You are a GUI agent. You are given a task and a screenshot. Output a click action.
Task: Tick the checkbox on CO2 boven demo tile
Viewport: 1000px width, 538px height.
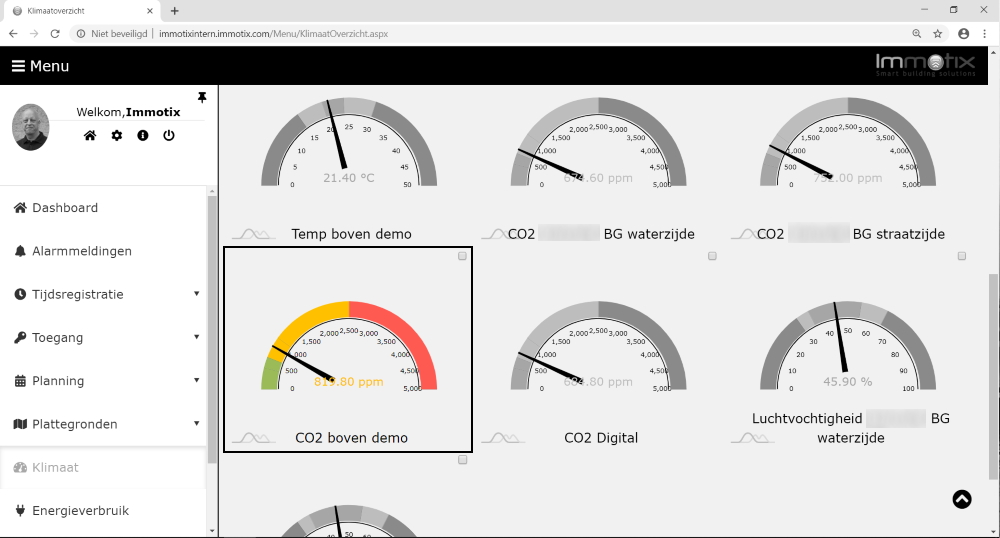(x=462, y=257)
